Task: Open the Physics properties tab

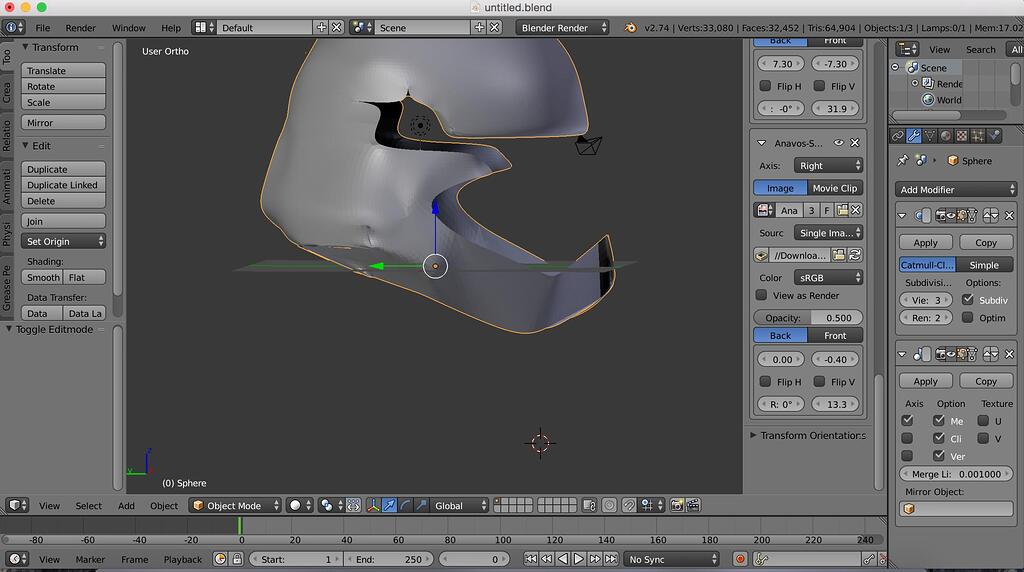Action: tap(994, 136)
